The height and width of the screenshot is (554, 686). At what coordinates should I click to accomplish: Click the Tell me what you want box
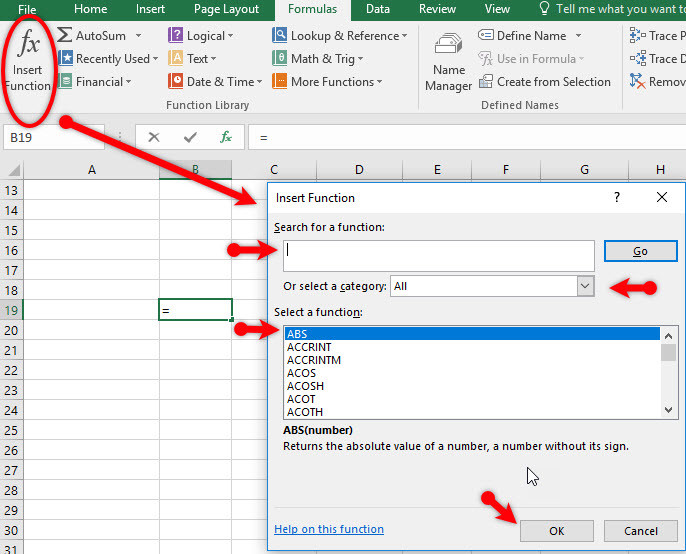(x=612, y=9)
